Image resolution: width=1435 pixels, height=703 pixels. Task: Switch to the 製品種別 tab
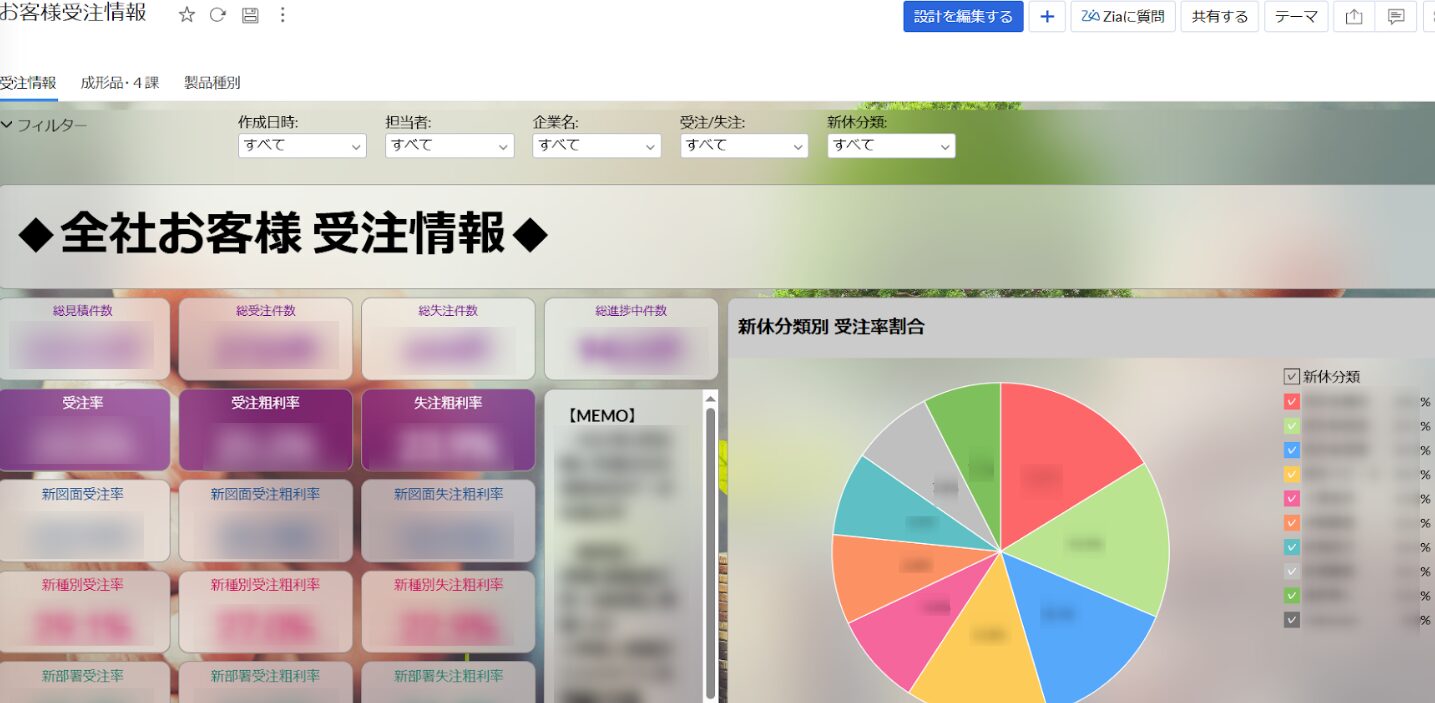[x=212, y=83]
